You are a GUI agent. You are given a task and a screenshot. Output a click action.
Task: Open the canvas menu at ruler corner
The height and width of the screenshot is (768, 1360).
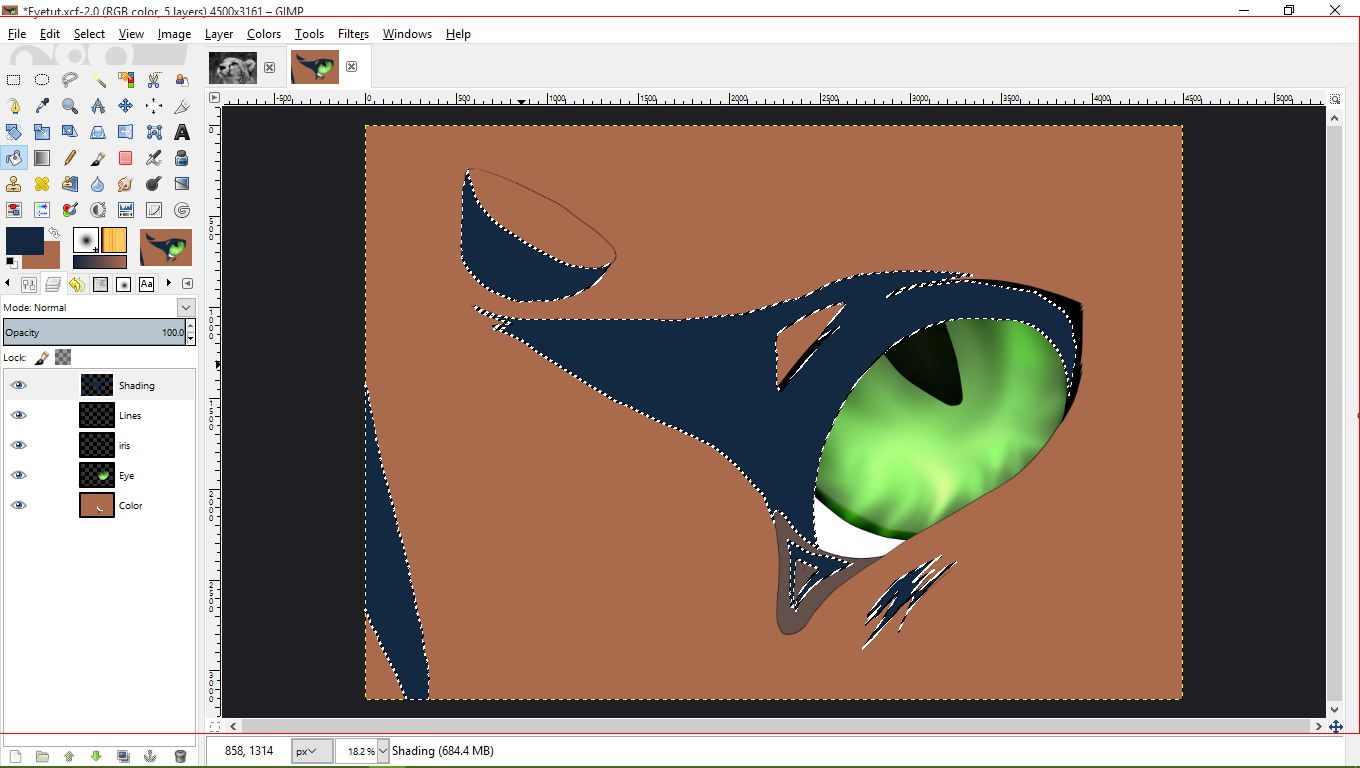(214, 97)
